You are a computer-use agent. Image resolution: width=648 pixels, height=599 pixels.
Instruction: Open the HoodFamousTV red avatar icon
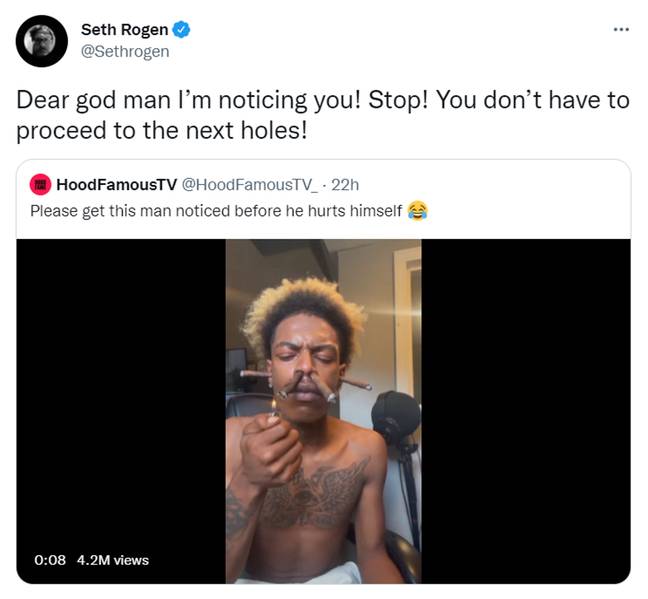click(40, 184)
